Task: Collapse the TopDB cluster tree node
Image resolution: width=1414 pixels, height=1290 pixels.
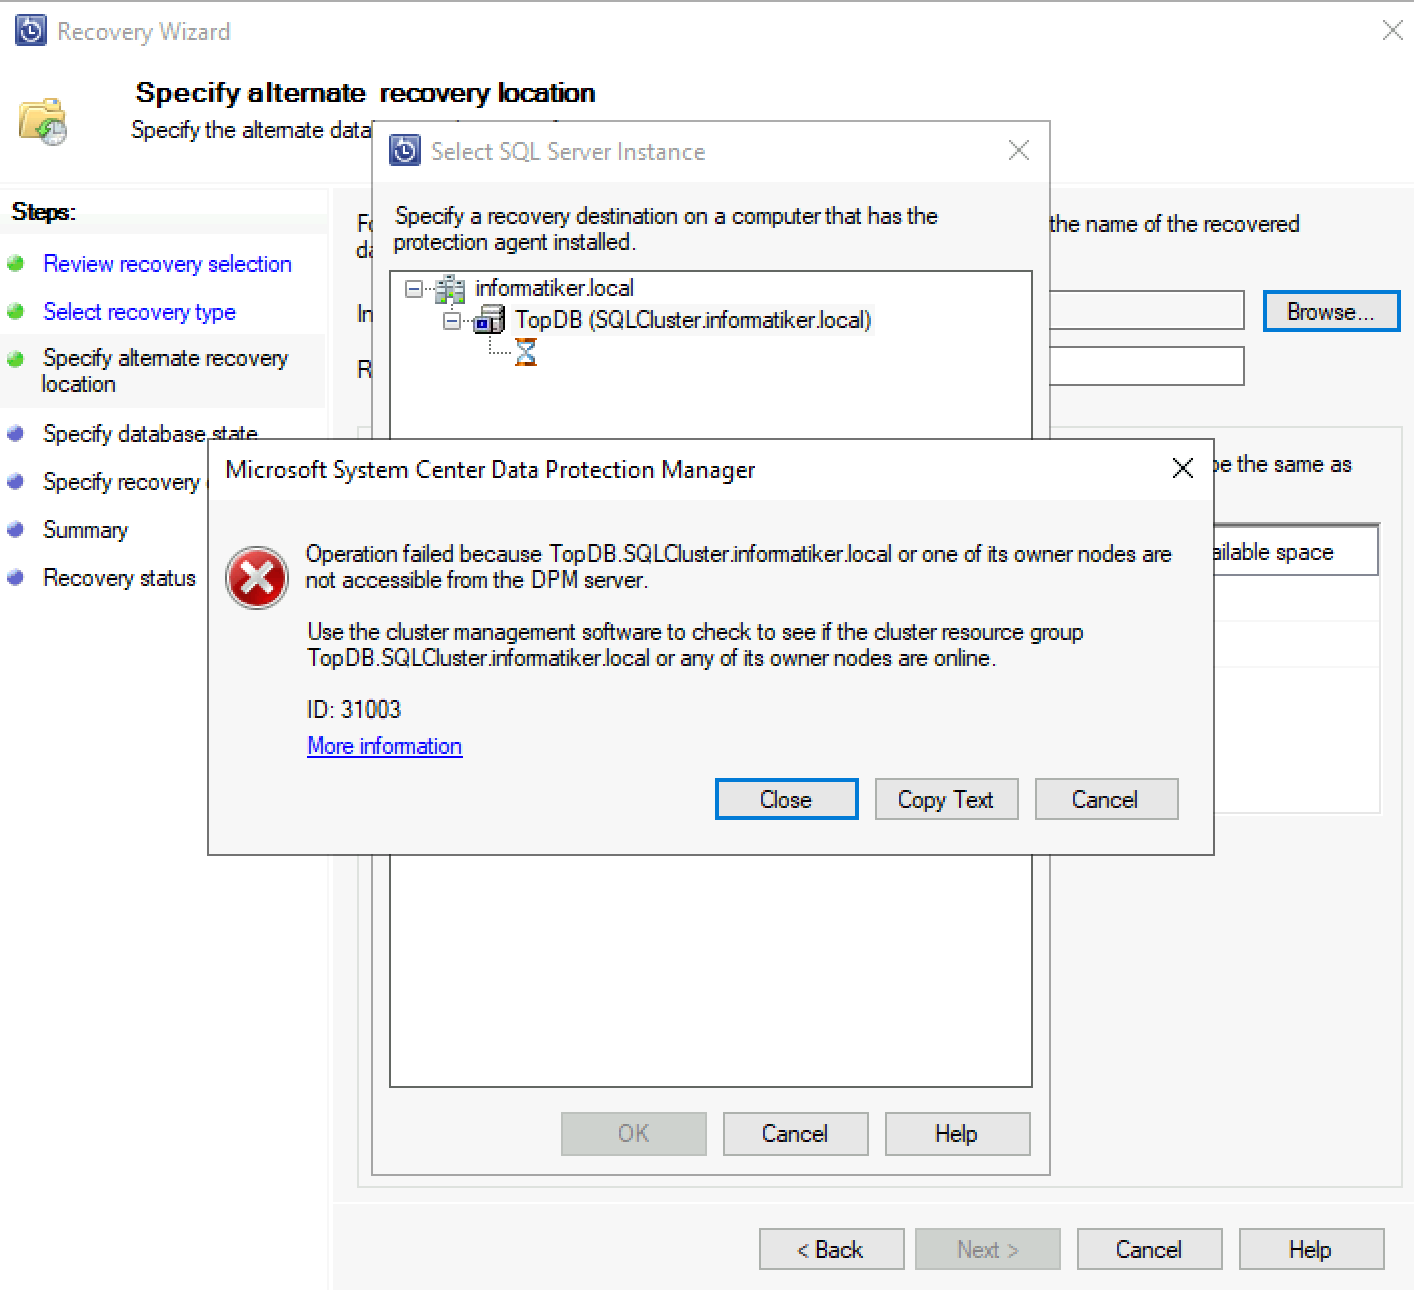Action: (x=453, y=321)
